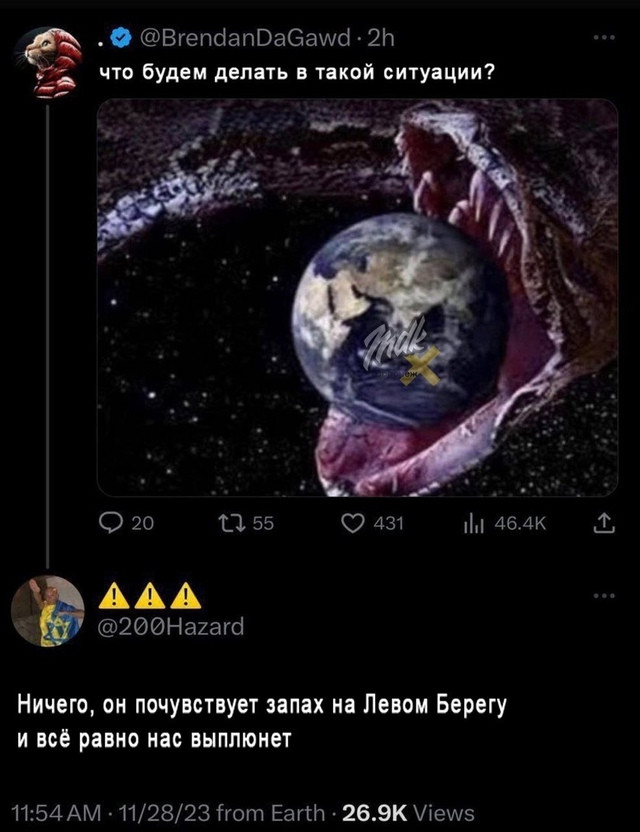Open the reply icon with 20 comments
Image resolution: width=640 pixels, height=832 pixels.
point(110,524)
